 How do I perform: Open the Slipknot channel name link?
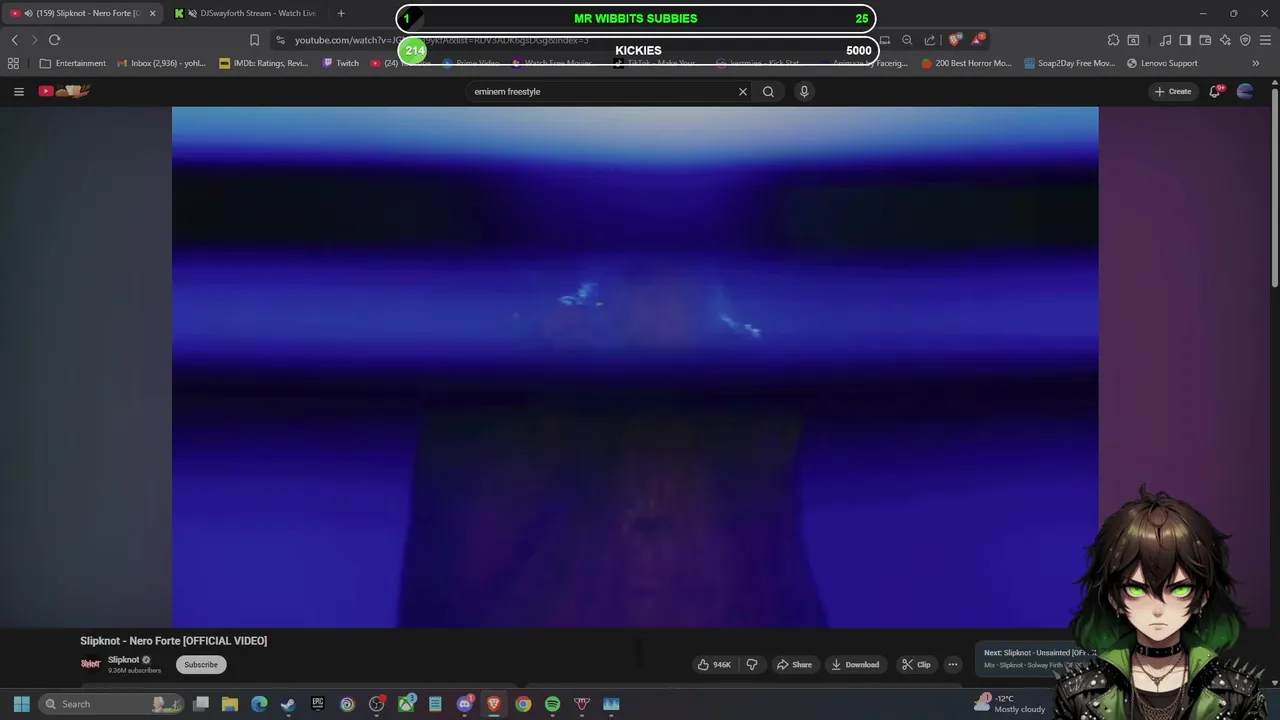tap(123, 660)
